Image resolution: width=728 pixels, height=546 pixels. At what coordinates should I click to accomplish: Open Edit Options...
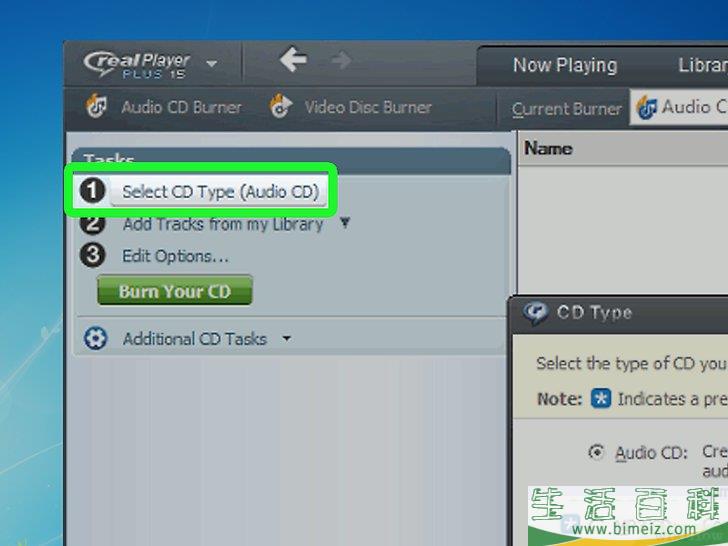click(176, 256)
